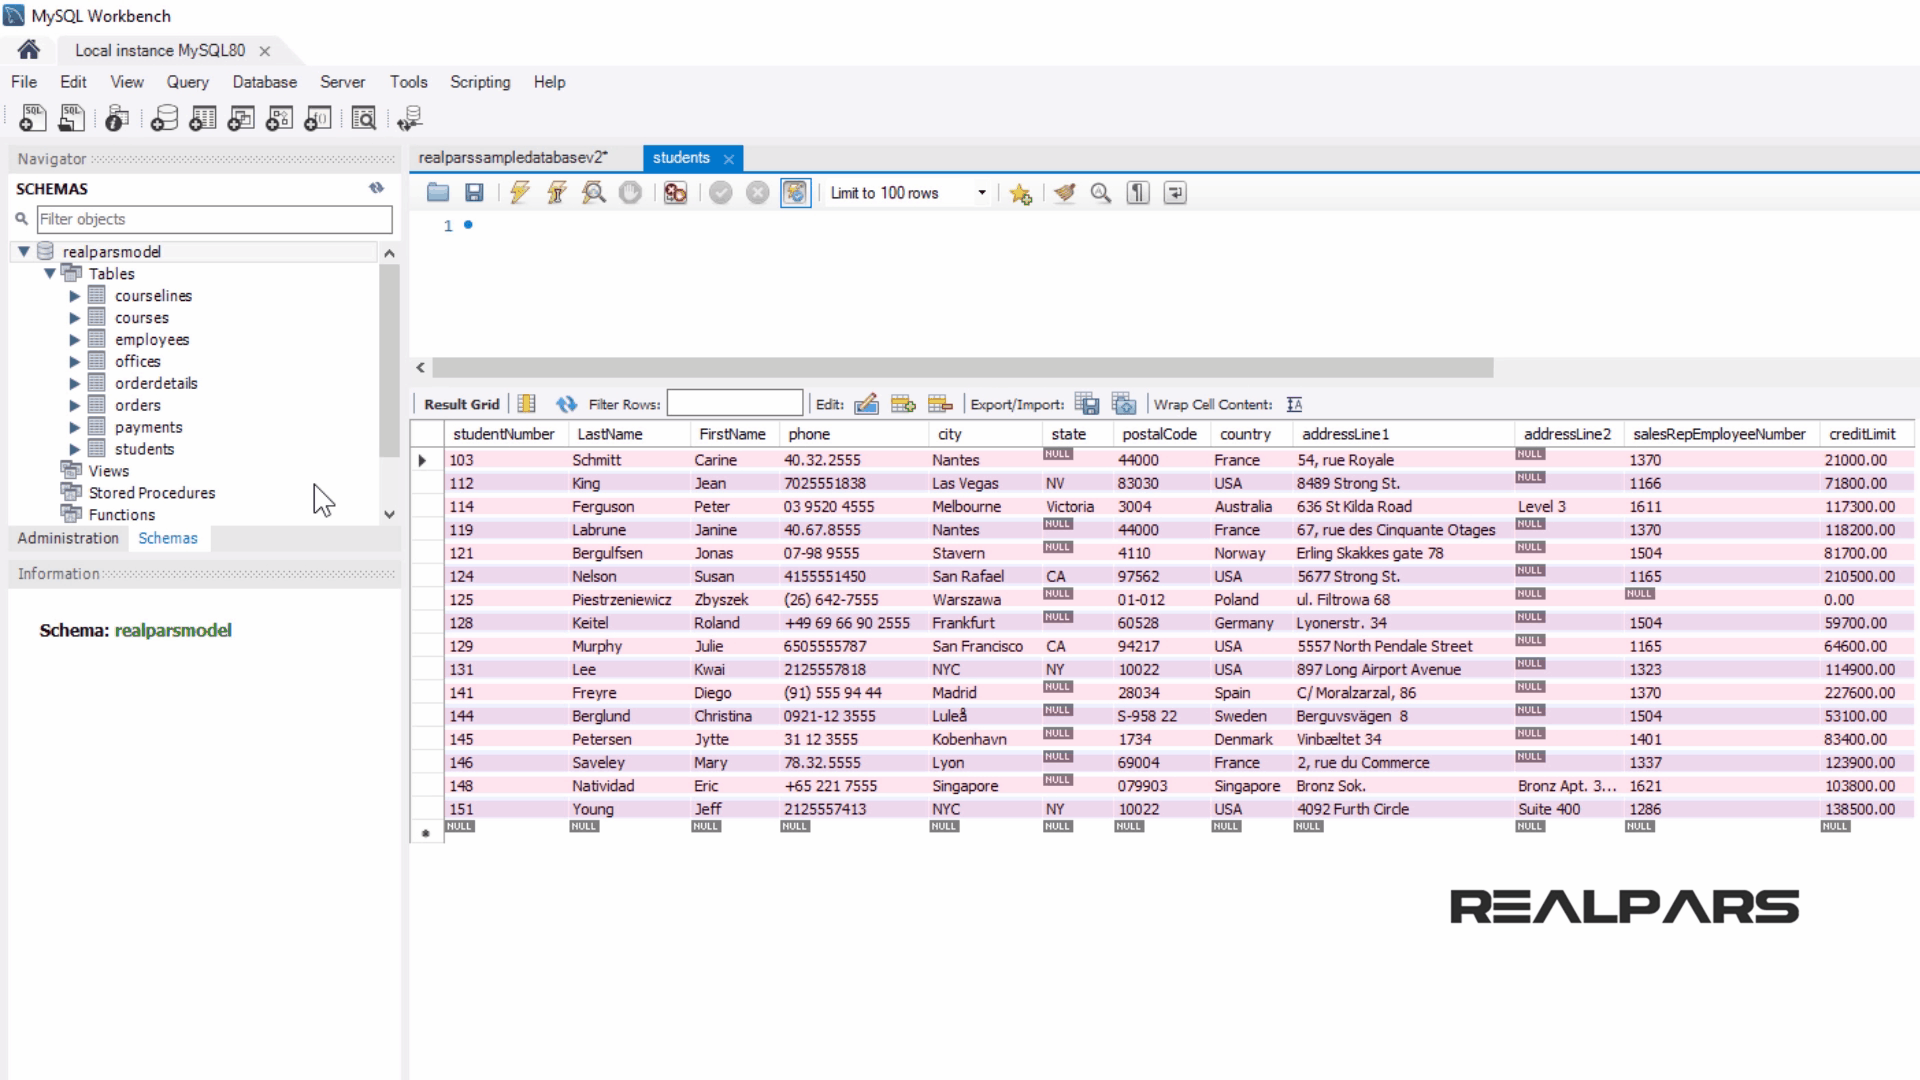Image resolution: width=1920 pixels, height=1080 pixels.
Task: Click the Result Grid label
Action: coord(461,404)
